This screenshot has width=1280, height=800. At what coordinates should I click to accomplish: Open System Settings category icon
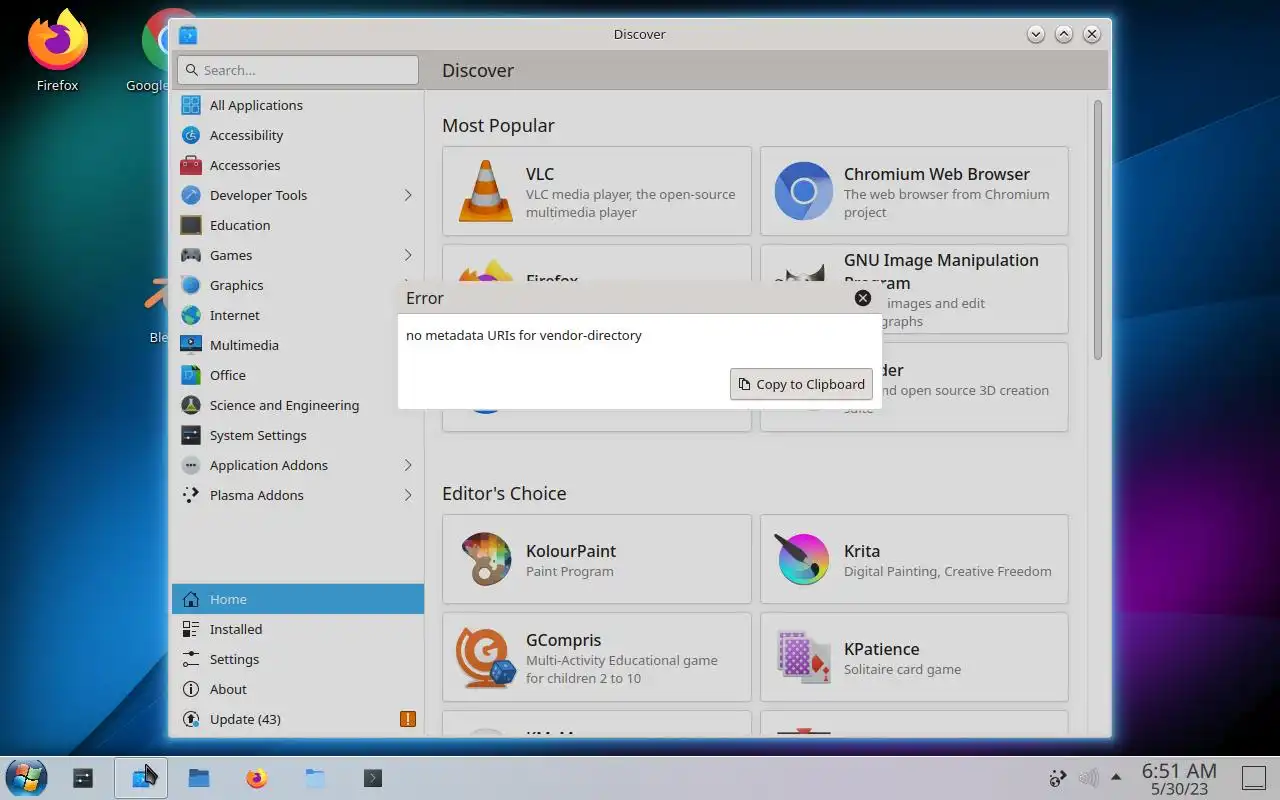point(191,435)
